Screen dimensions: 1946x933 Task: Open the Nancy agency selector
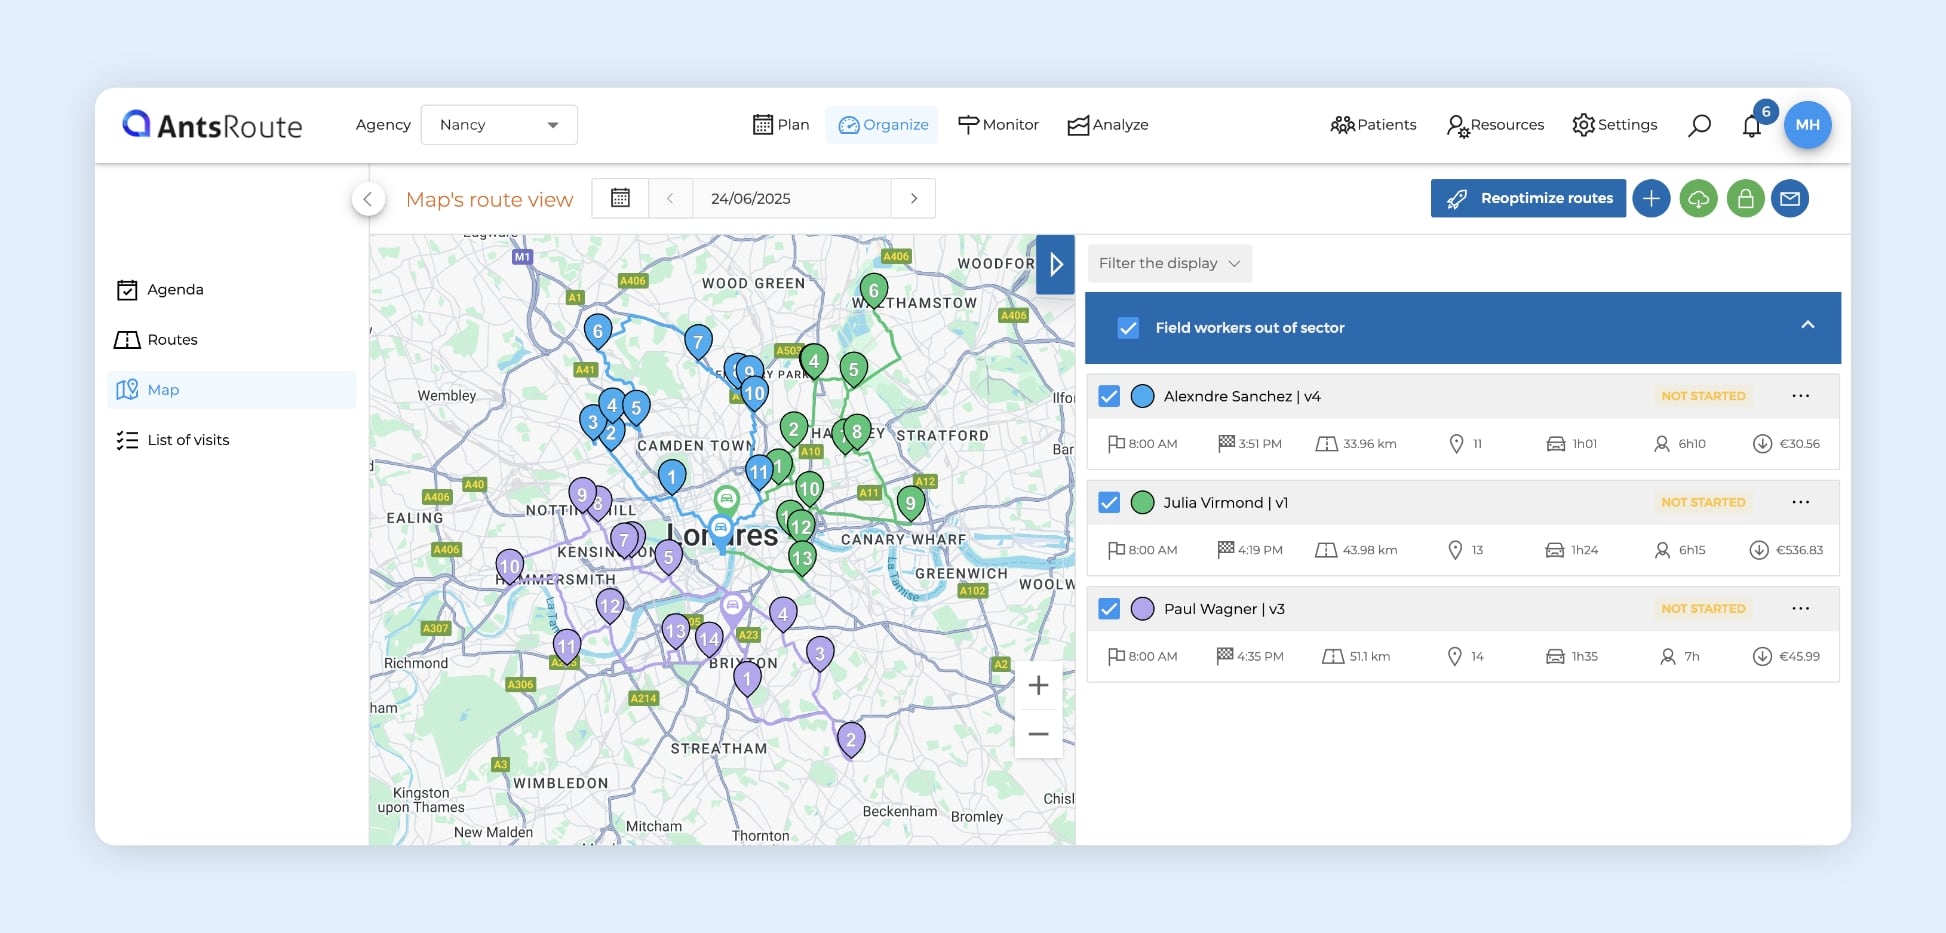click(x=499, y=124)
